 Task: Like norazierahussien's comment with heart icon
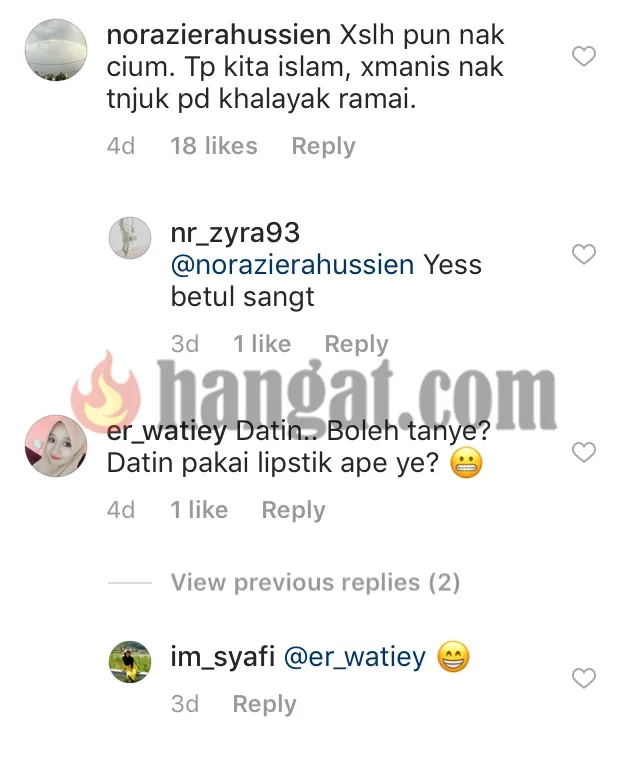coord(584,56)
